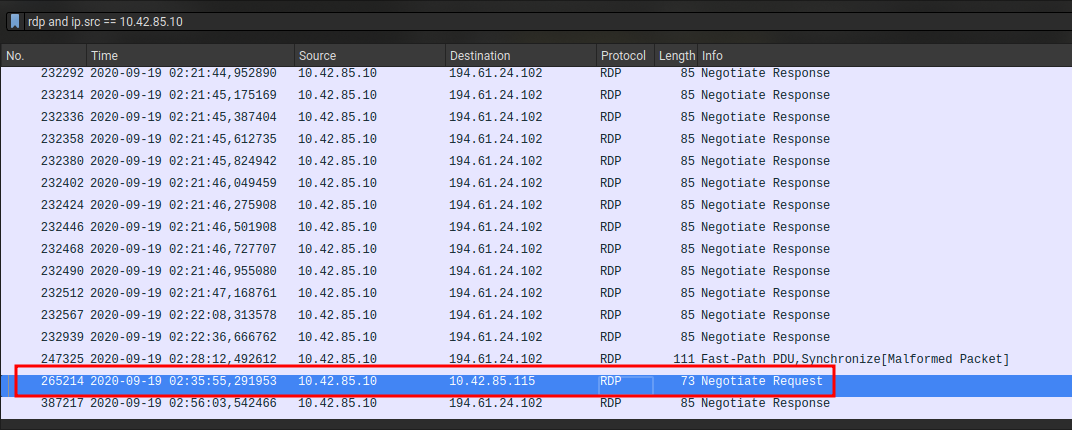Click destination IP 10.42.85.115 in highlighted row
This screenshot has height=430, width=1072.
tap(495, 381)
